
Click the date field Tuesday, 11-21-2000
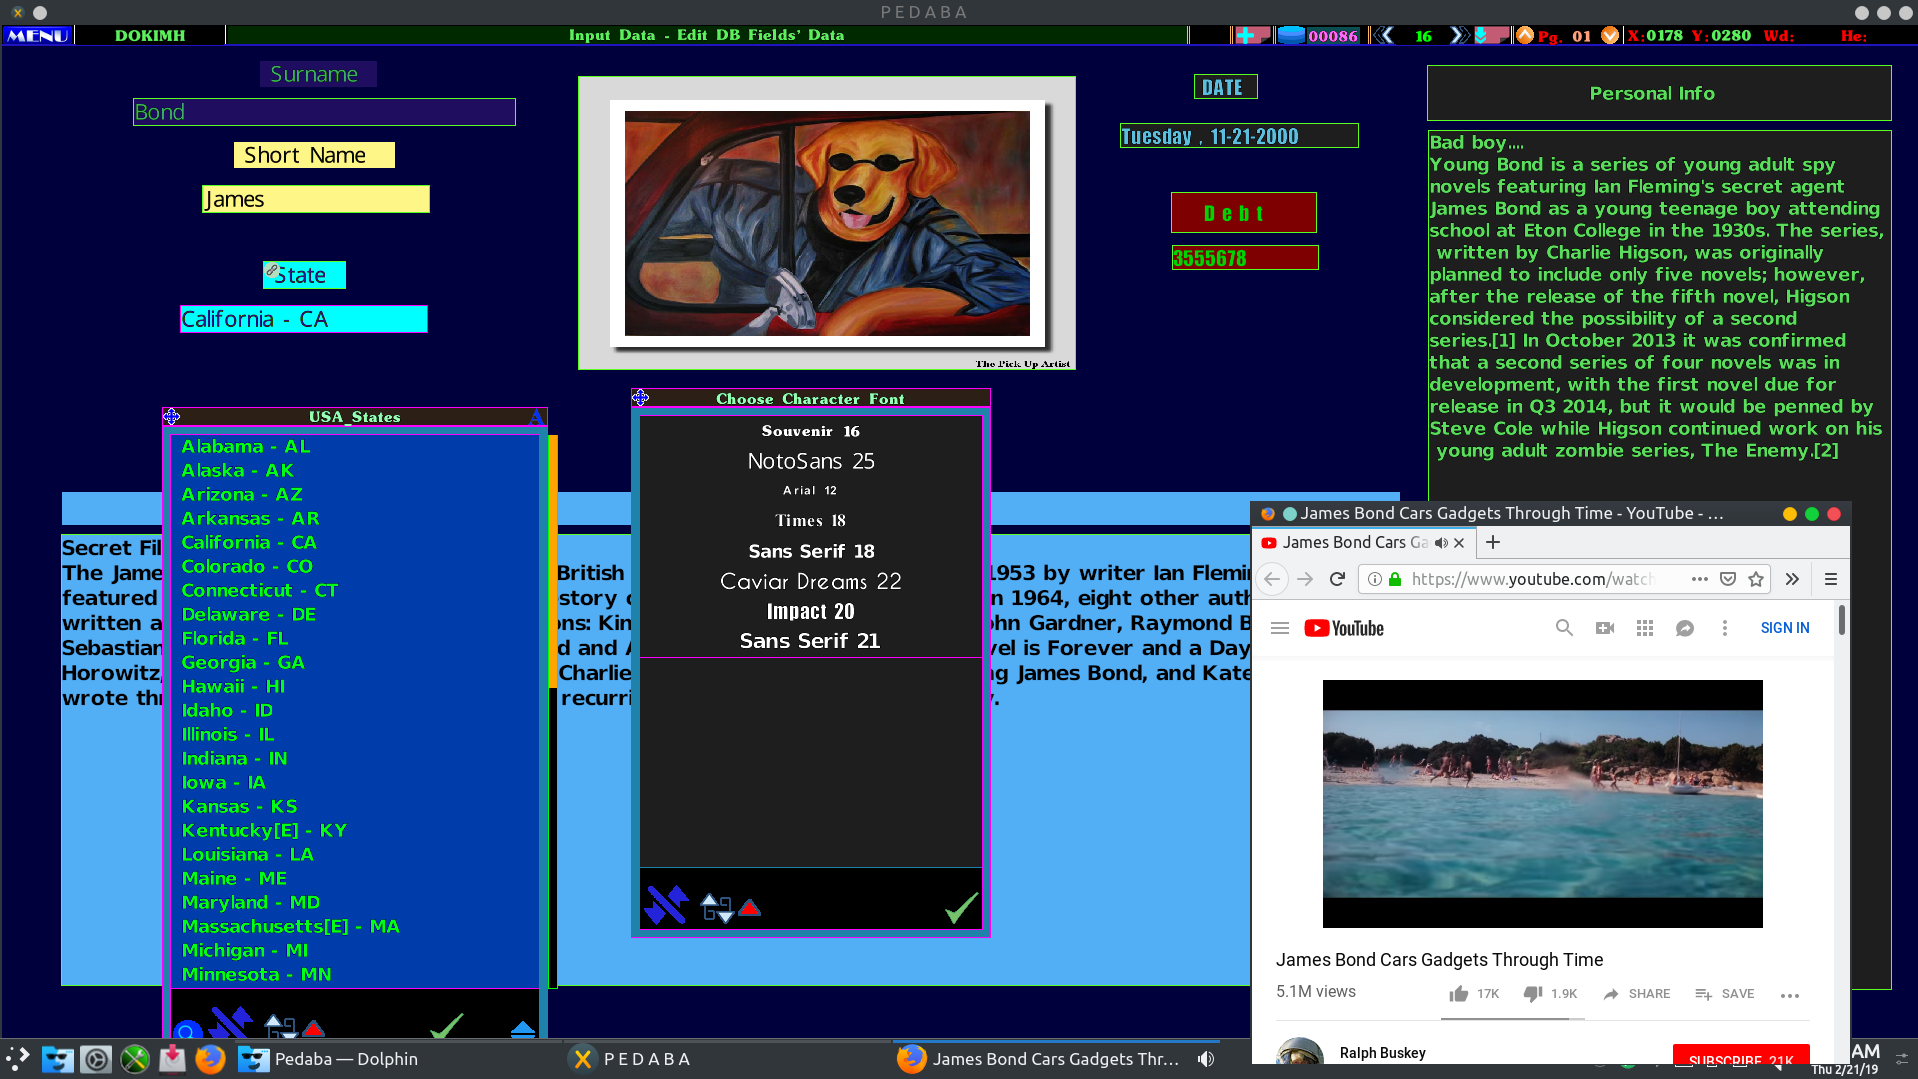point(1239,136)
